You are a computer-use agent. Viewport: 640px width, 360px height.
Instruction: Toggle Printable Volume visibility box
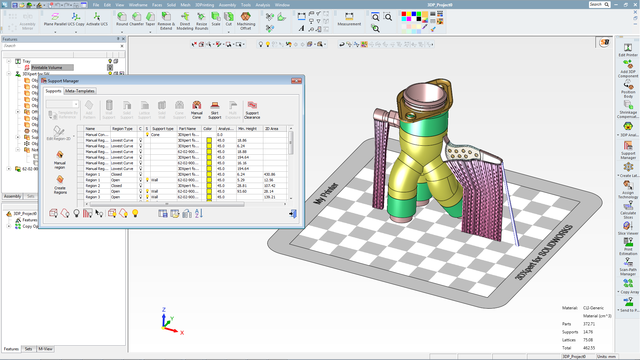coord(110,67)
